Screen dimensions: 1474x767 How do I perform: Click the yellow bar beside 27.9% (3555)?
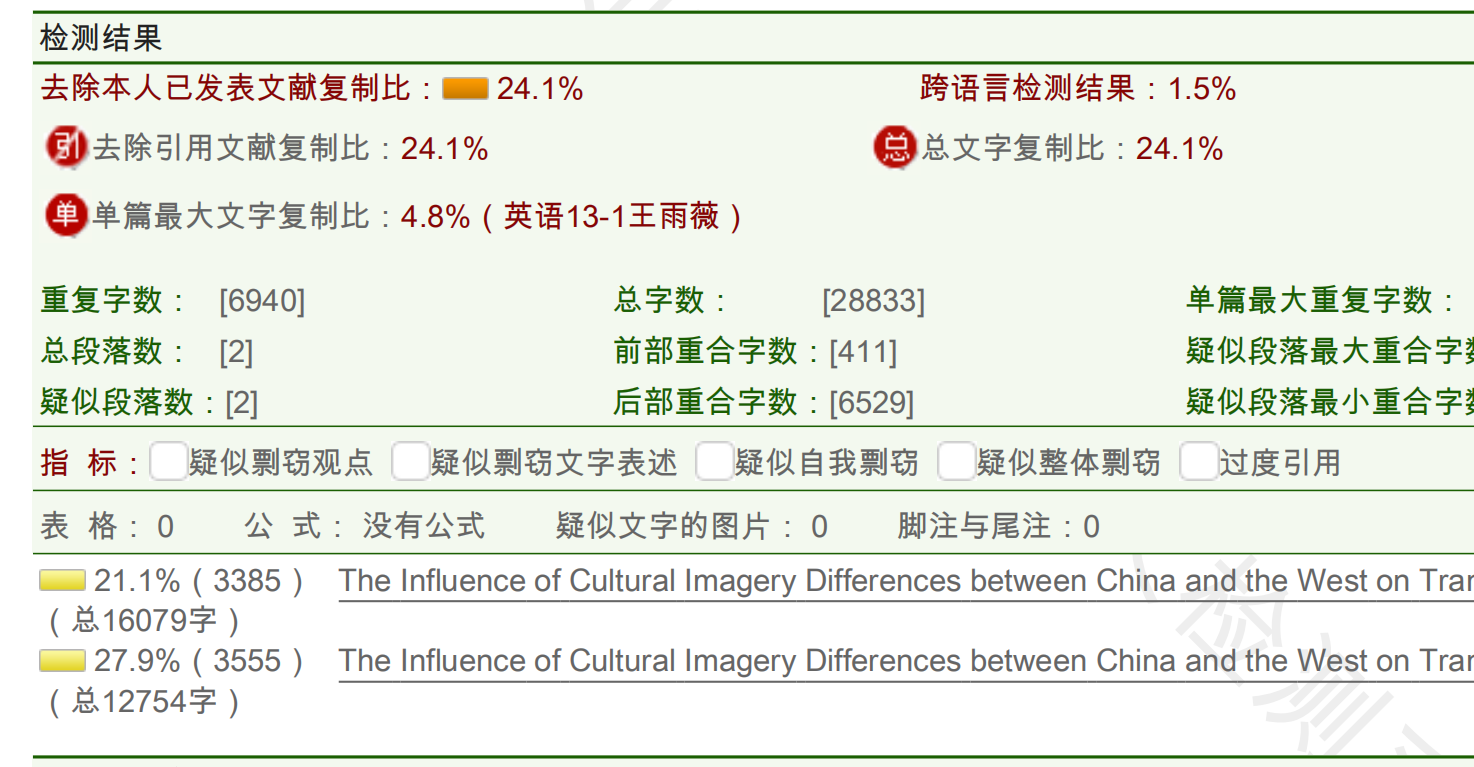pyautogui.click(x=62, y=661)
